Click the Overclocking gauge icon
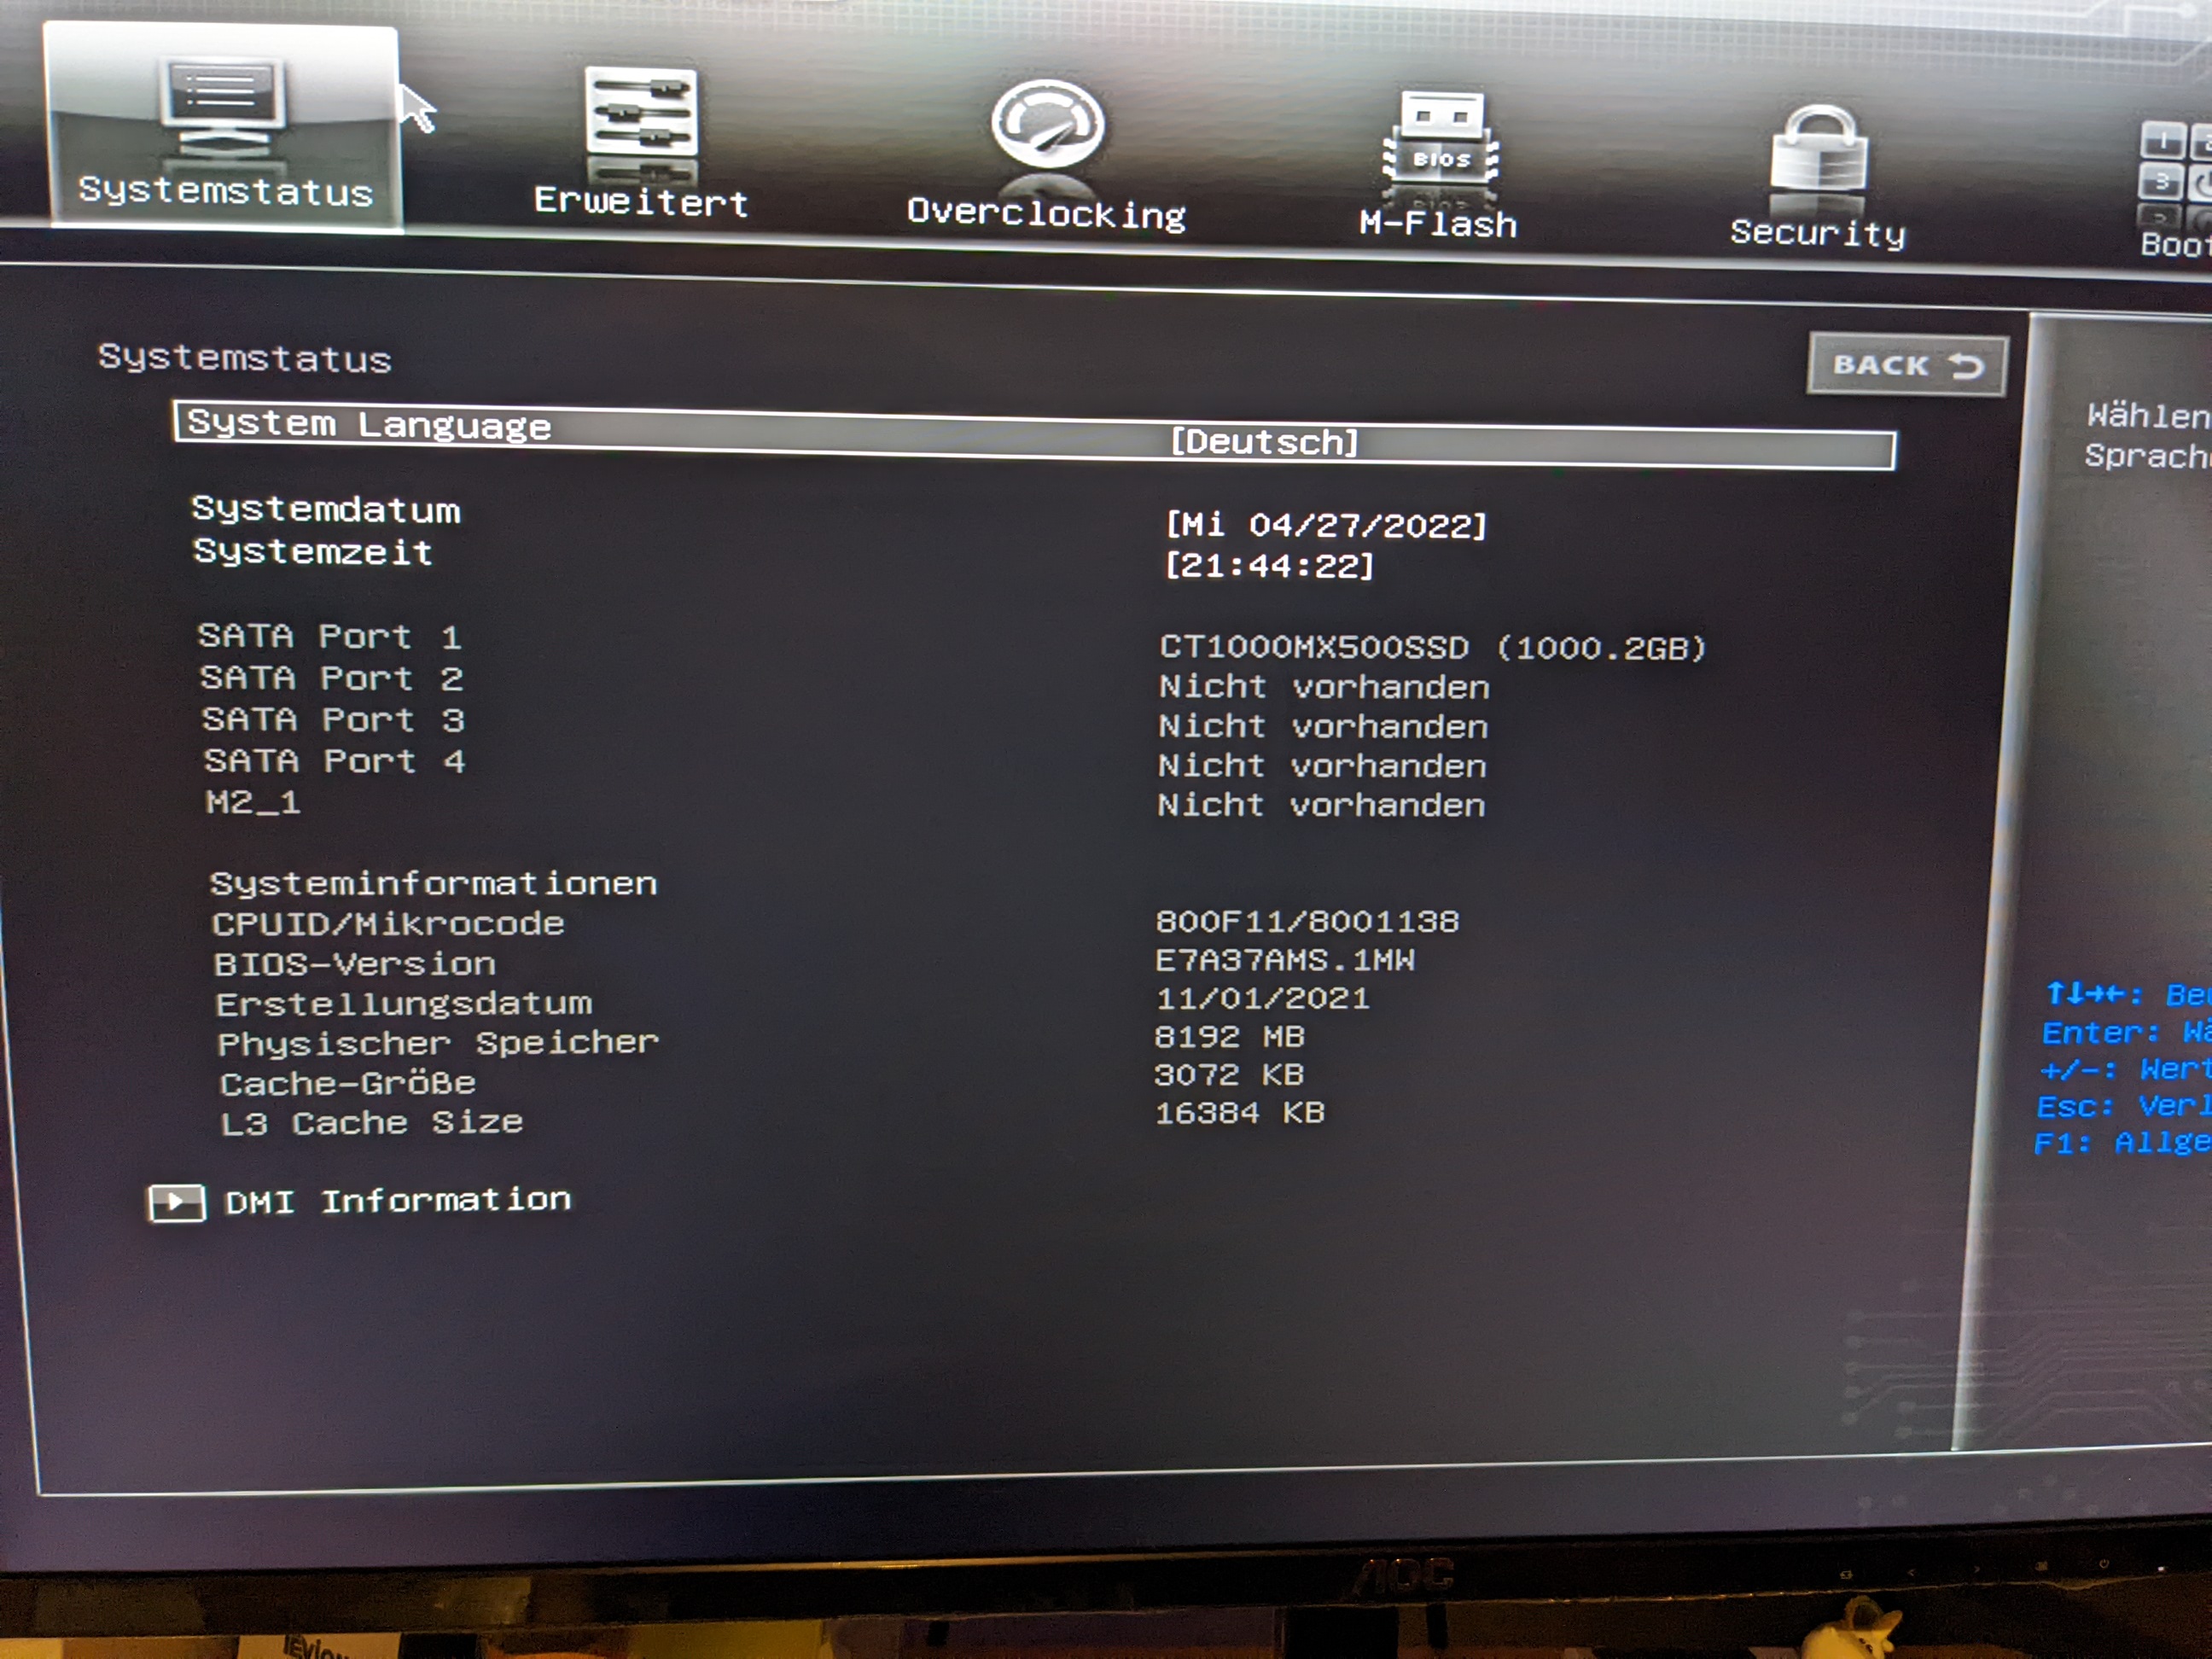 click(1047, 125)
